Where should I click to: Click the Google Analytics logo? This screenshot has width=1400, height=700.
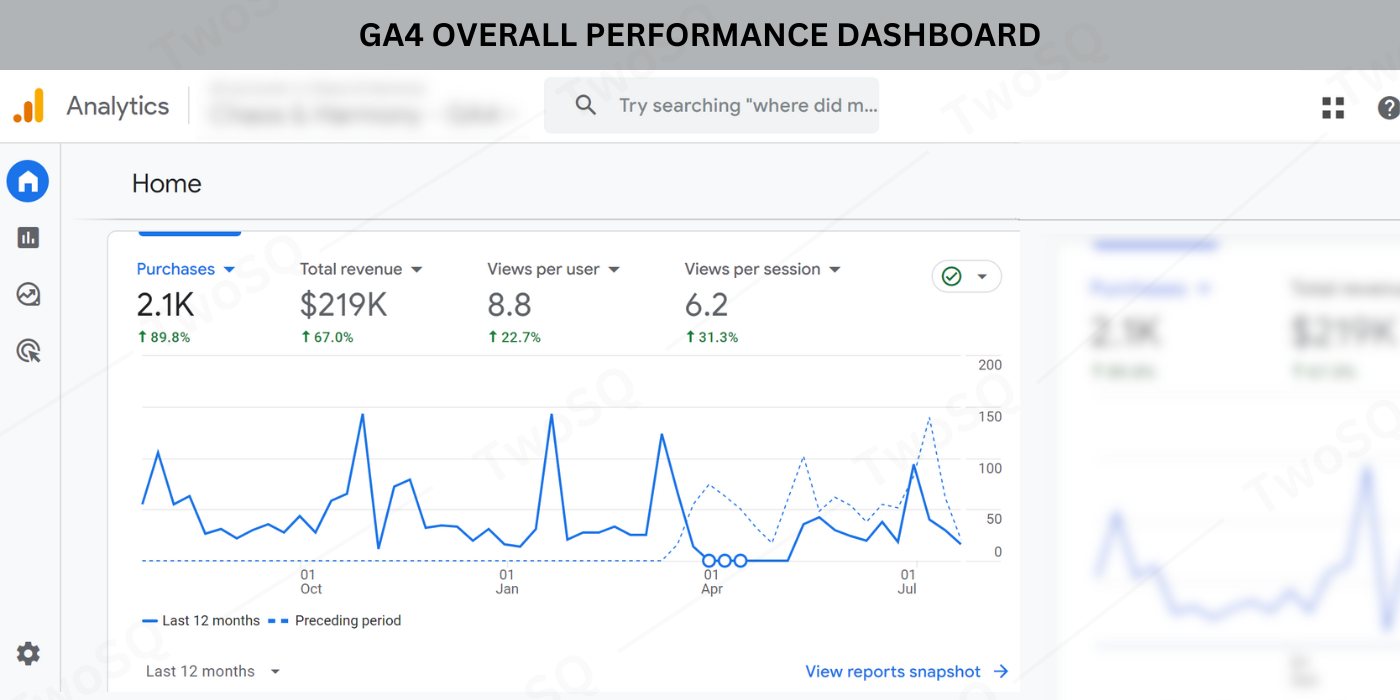[x=29, y=106]
